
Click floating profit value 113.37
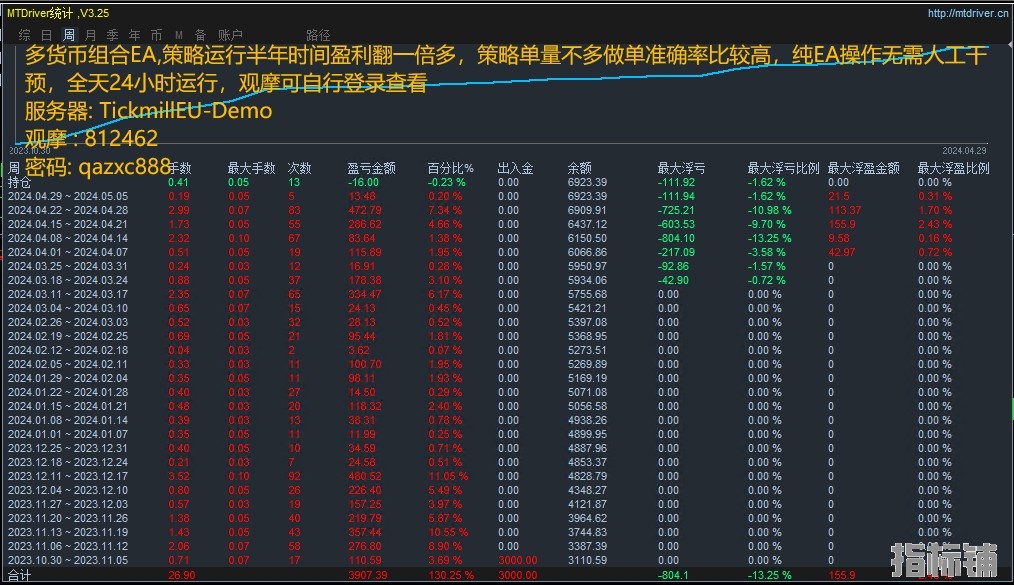point(845,210)
